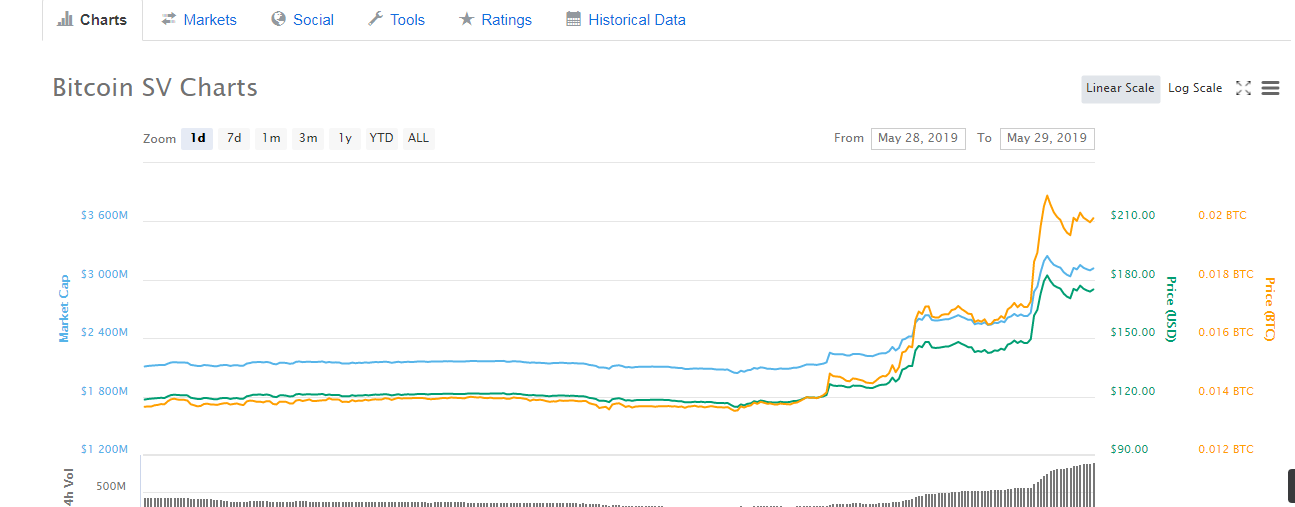Screen dimensions: 1295x507
Task: Click the 0.02 BTC axis value
Action: pos(1223,215)
